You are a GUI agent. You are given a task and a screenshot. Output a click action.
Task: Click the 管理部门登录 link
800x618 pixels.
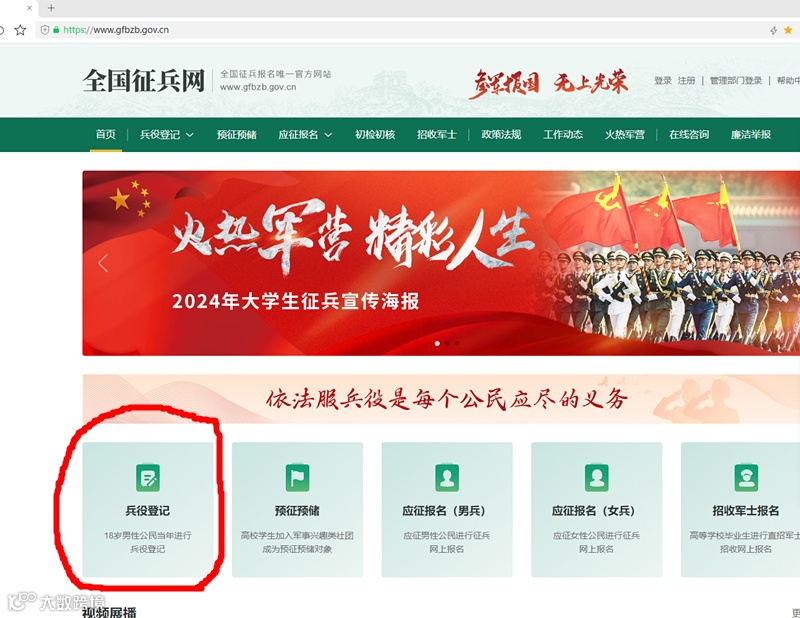(736, 80)
